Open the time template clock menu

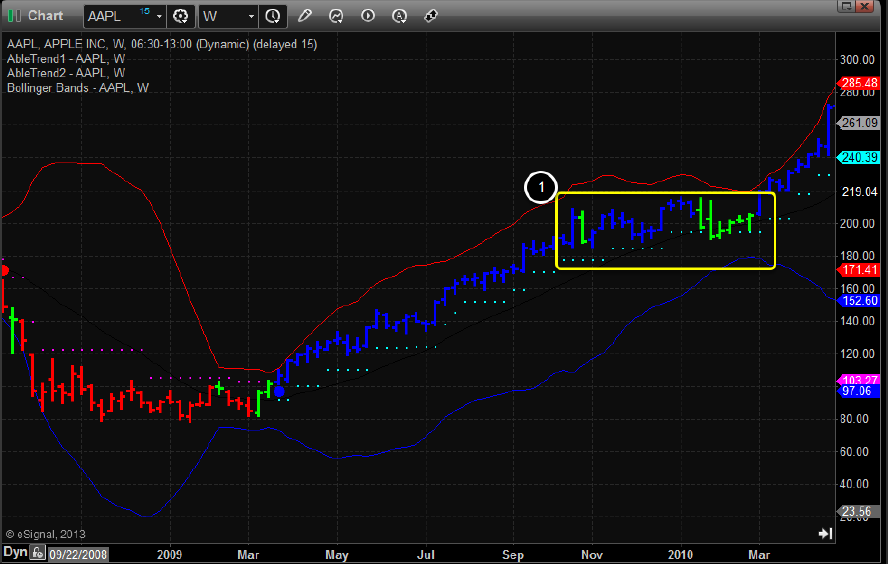click(x=273, y=16)
